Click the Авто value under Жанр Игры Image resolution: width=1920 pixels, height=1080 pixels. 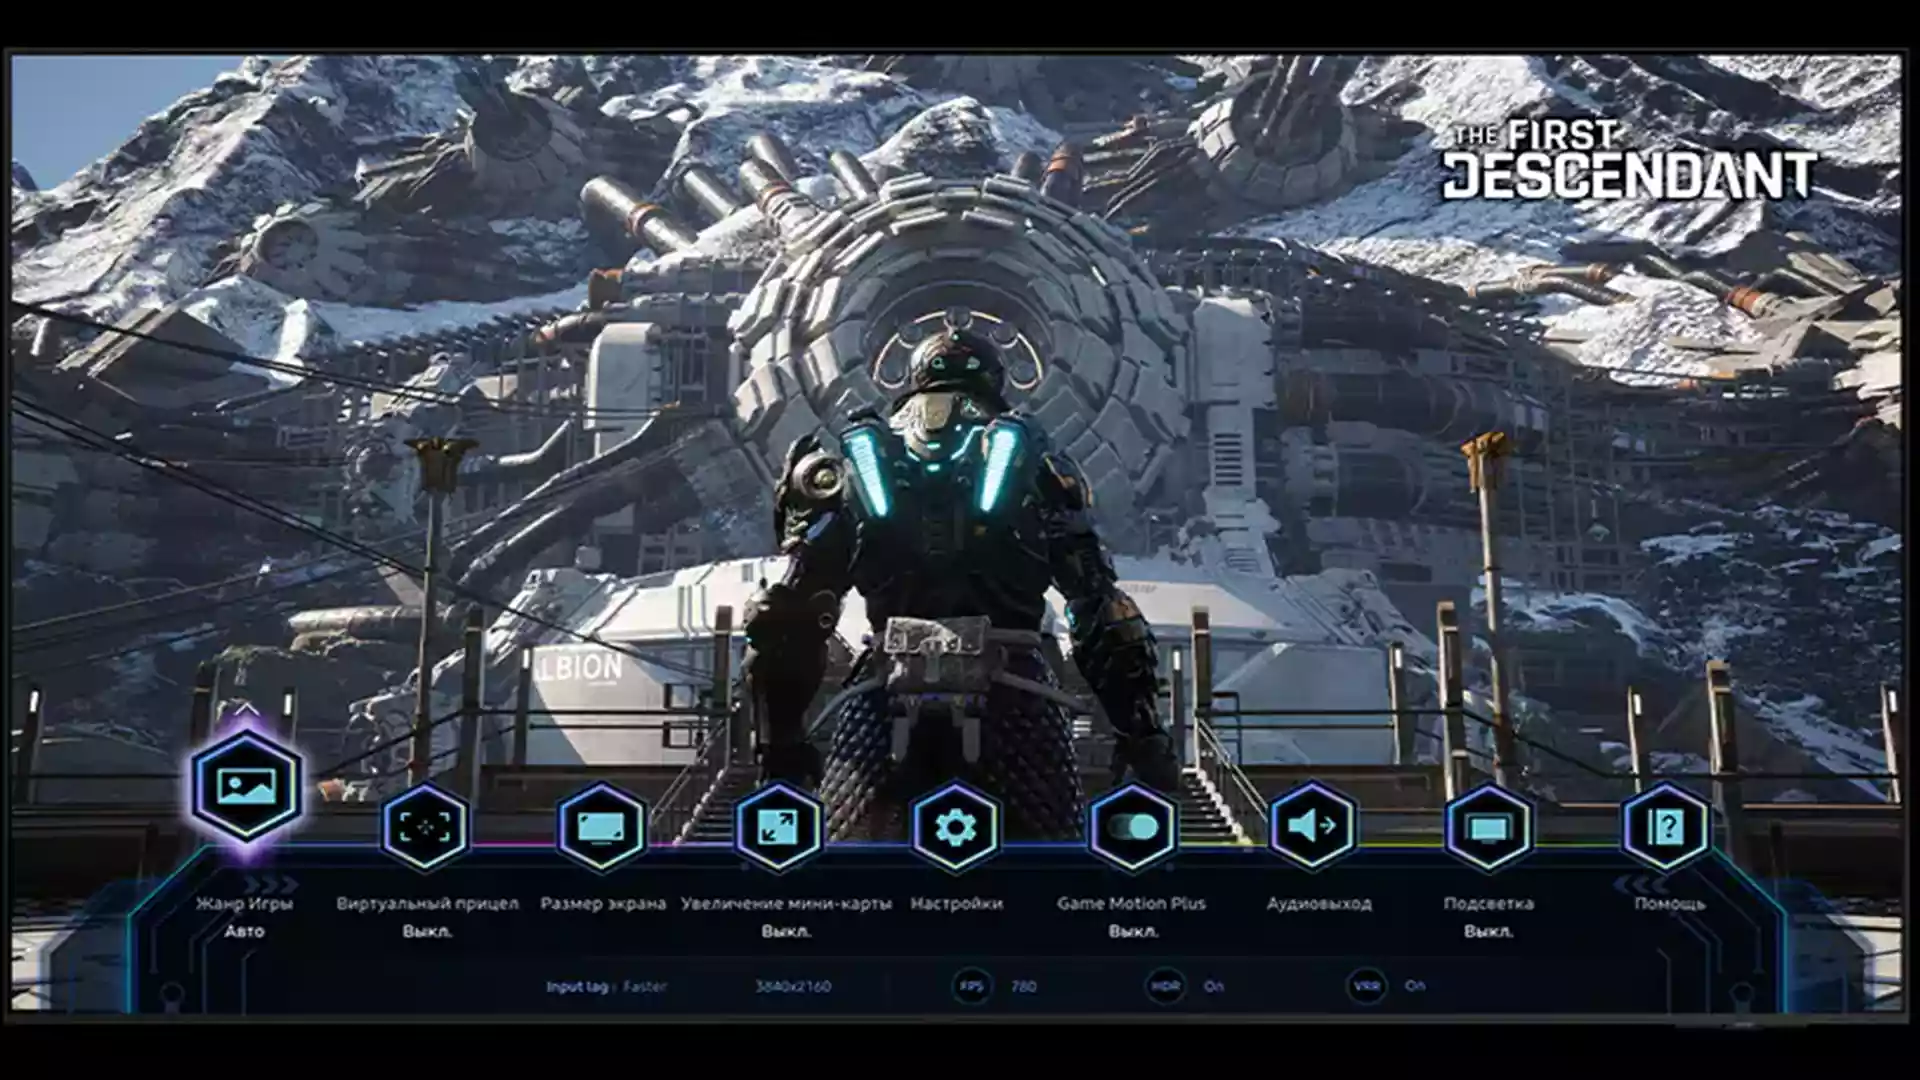click(244, 931)
